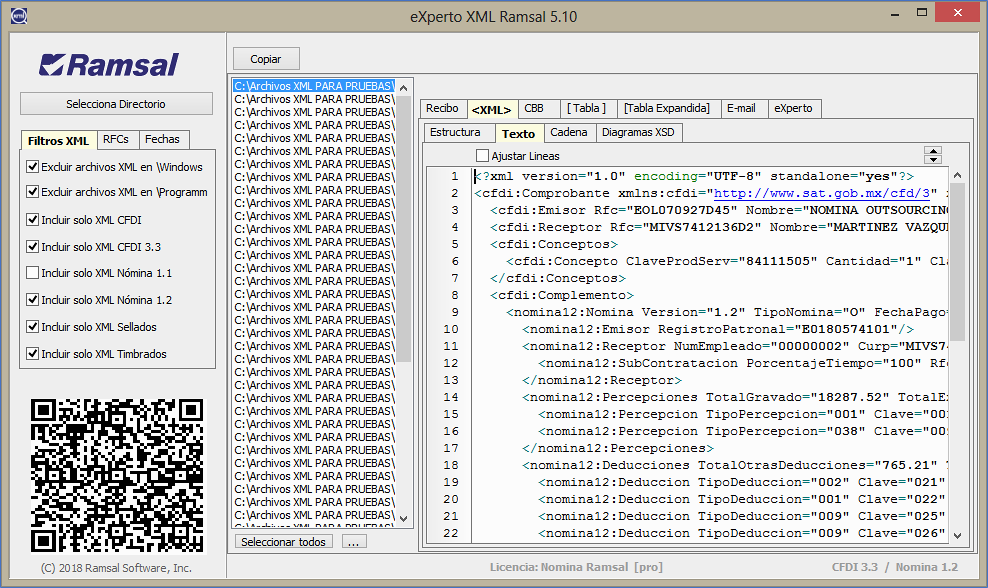The height and width of the screenshot is (588, 988).
Task: Click the ellipsis button beside Seleccionar todos
Action: click(x=353, y=542)
